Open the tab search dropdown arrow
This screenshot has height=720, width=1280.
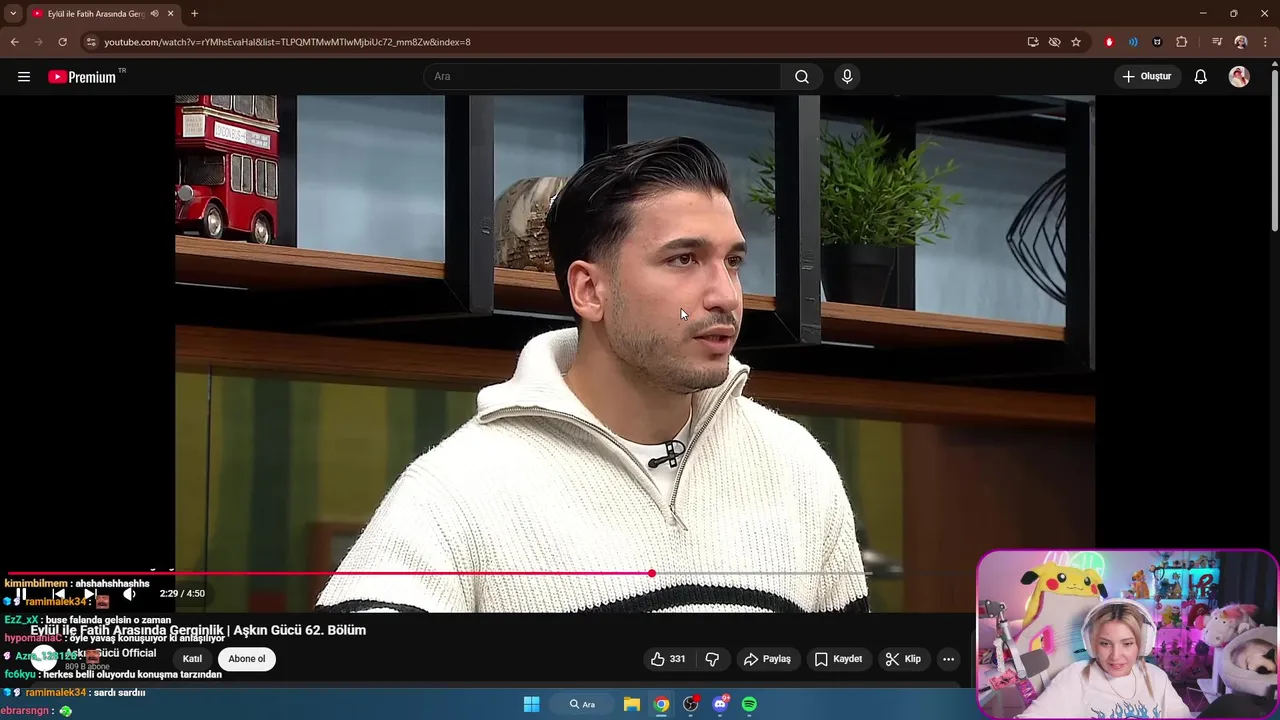[x=13, y=13]
